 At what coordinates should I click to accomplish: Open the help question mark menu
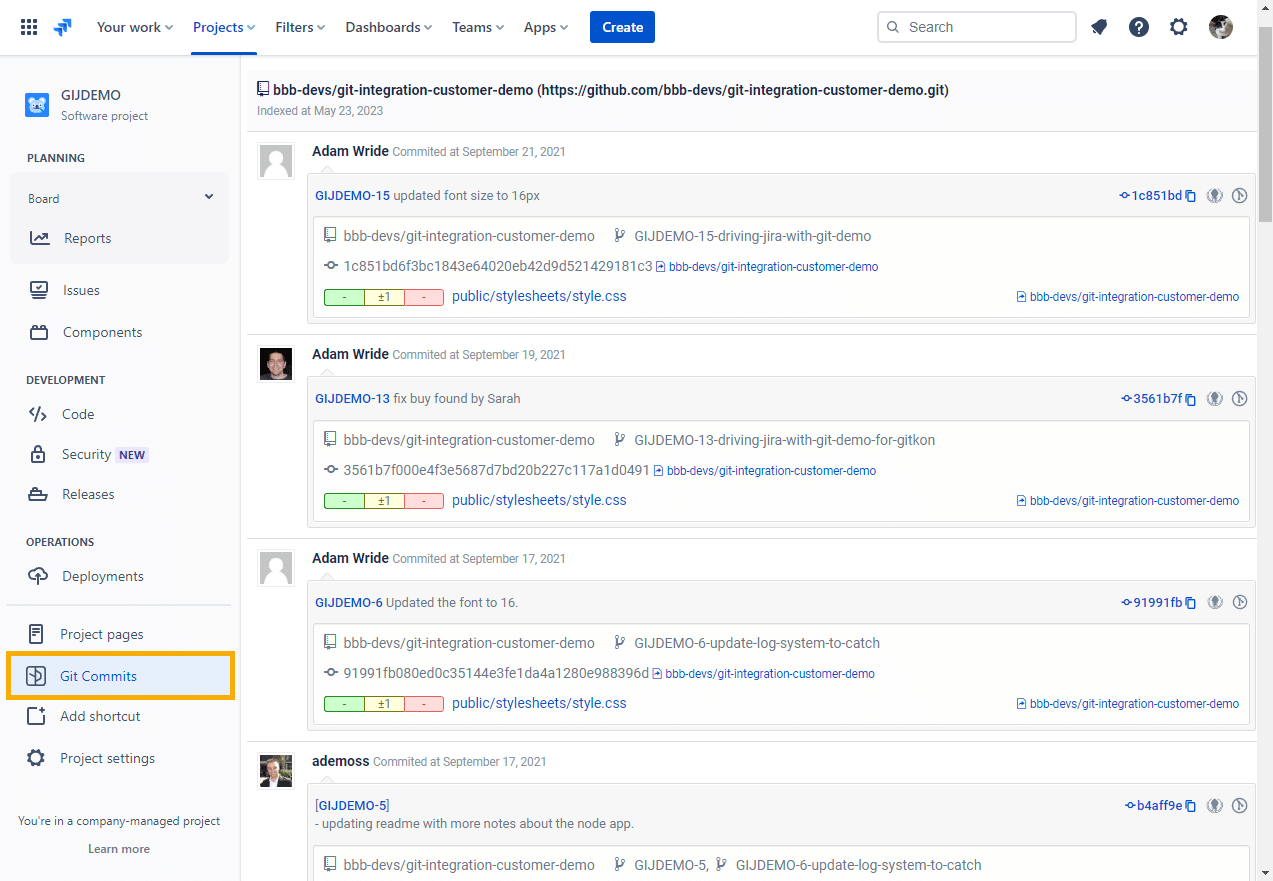coord(1139,27)
